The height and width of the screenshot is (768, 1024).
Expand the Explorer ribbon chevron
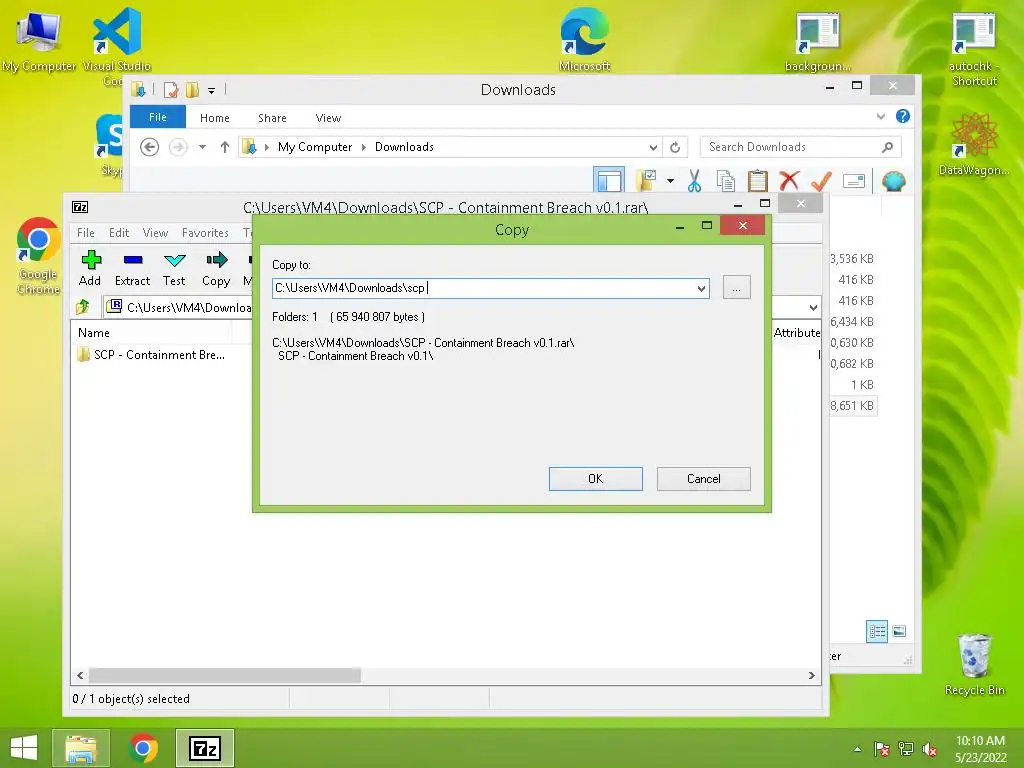tap(881, 116)
